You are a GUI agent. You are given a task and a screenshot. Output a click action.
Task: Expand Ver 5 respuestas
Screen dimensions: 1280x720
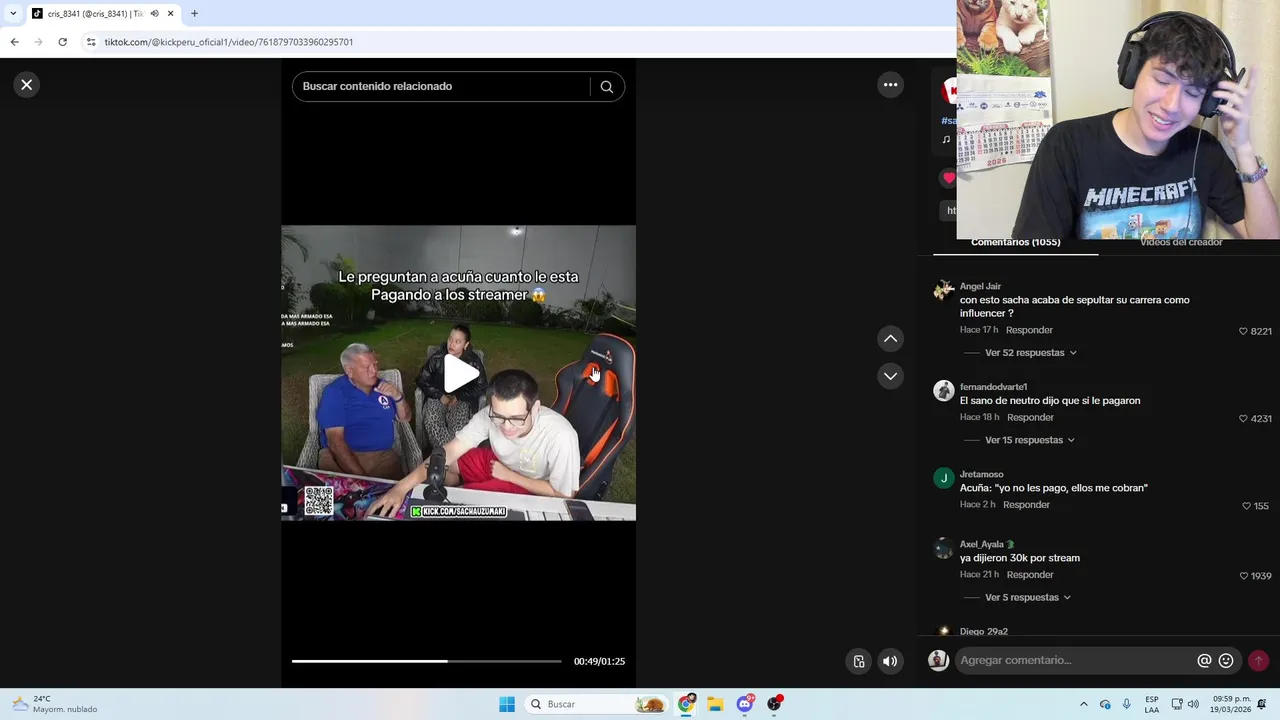click(1027, 598)
